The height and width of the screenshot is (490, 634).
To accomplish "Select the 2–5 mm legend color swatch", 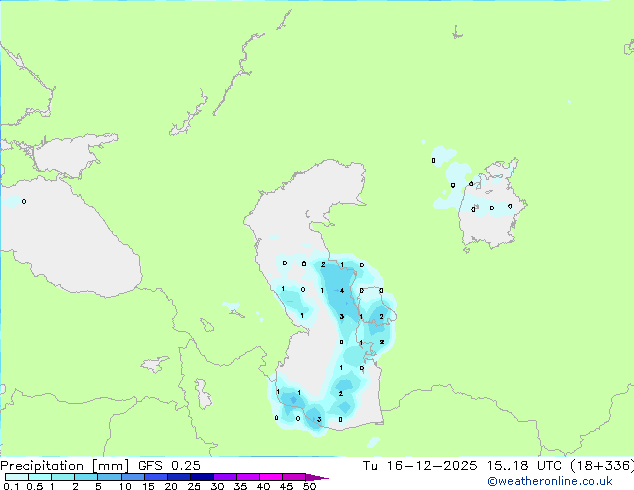I will tap(86, 477).
